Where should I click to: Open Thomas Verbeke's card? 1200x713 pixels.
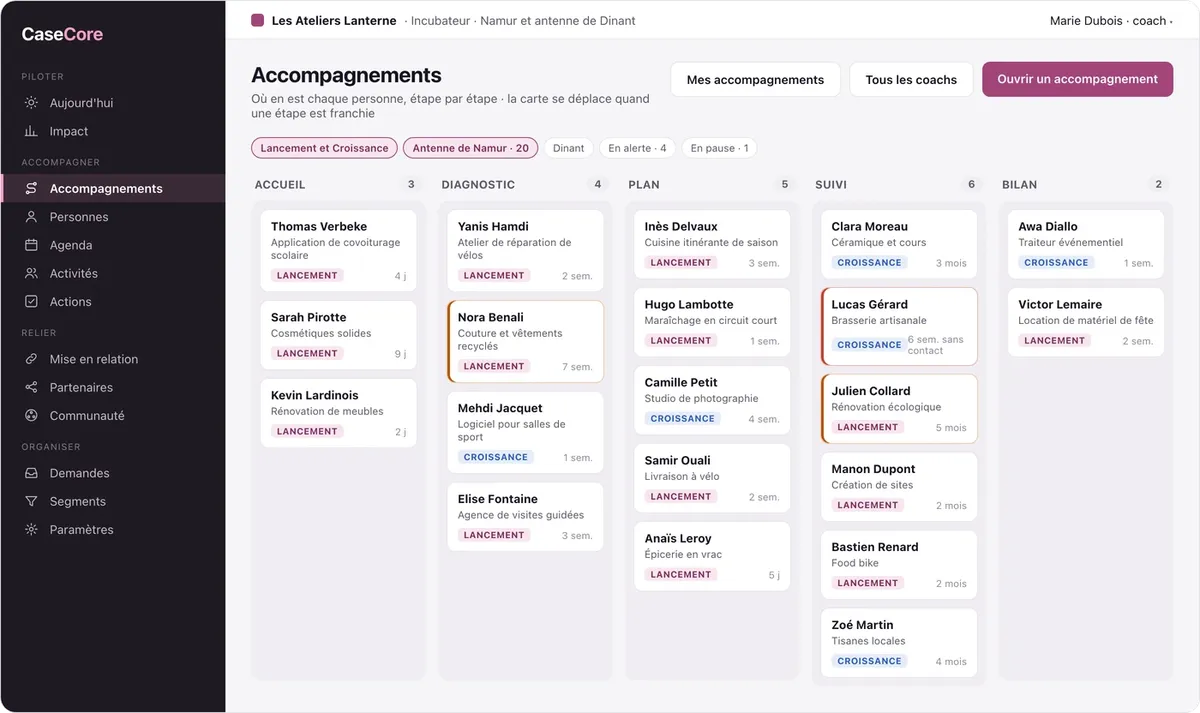338,250
